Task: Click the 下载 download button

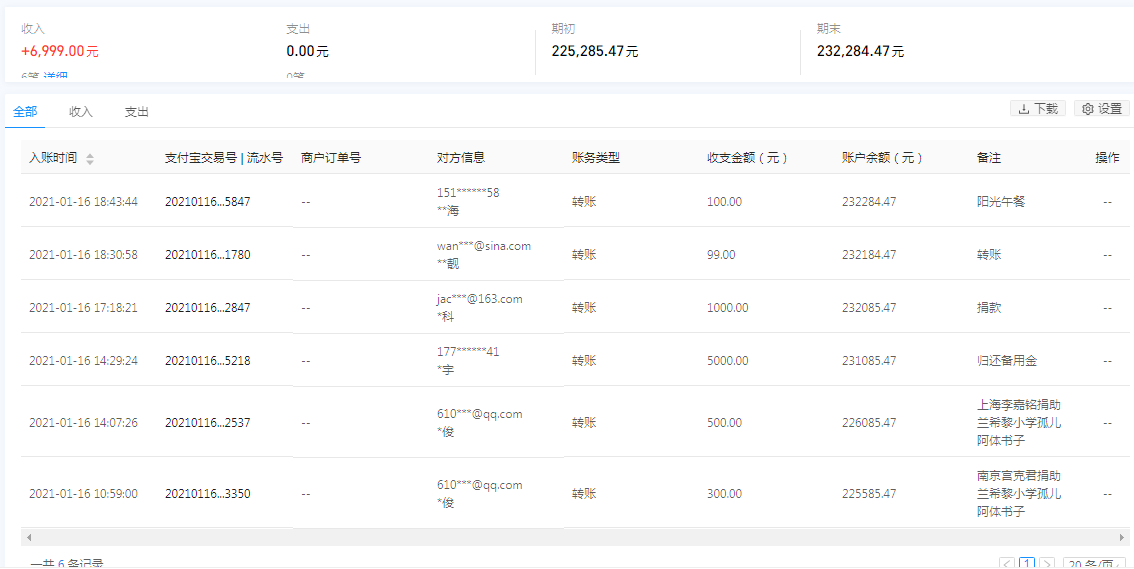Action: (x=1037, y=108)
